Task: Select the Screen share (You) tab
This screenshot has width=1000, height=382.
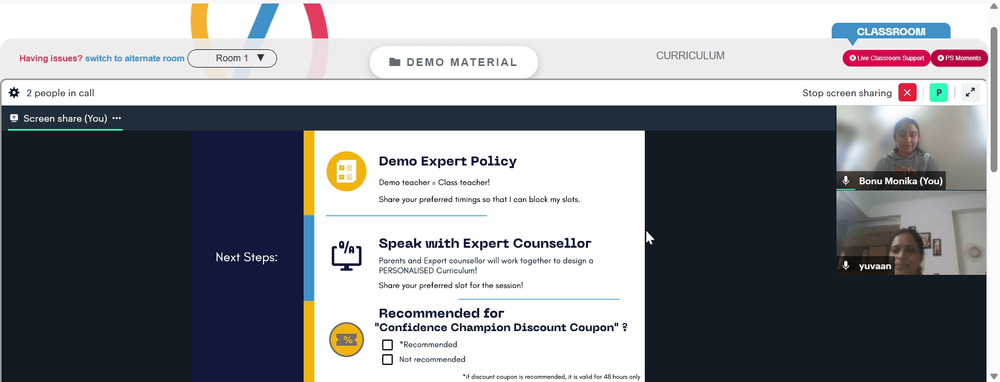Action: 65,119
